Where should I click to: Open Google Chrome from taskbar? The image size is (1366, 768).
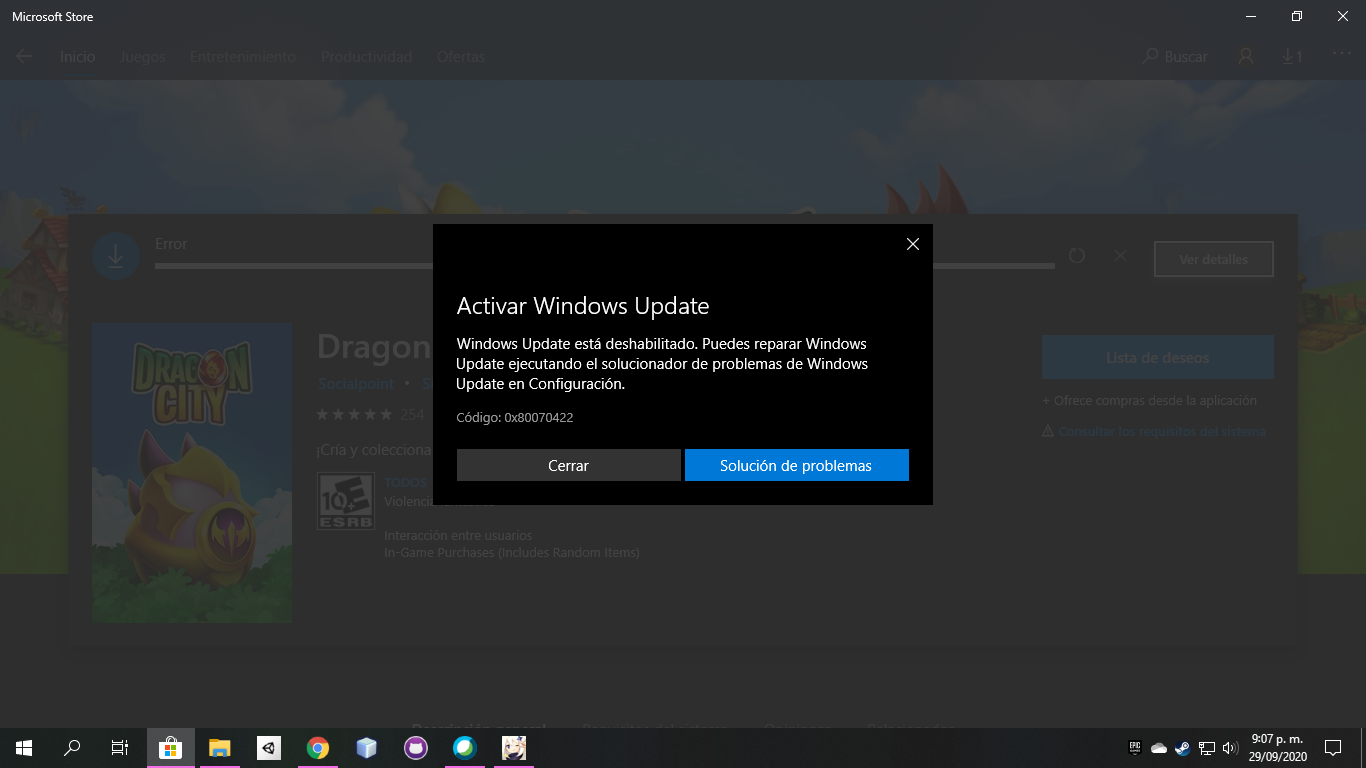coord(317,747)
